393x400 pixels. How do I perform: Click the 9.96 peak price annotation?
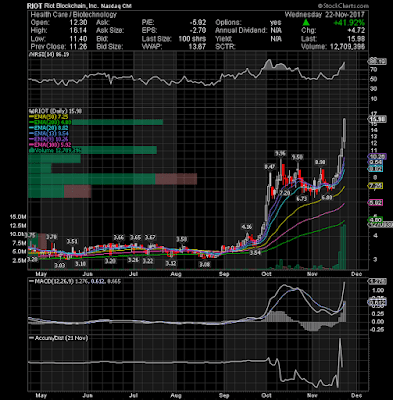point(280,153)
